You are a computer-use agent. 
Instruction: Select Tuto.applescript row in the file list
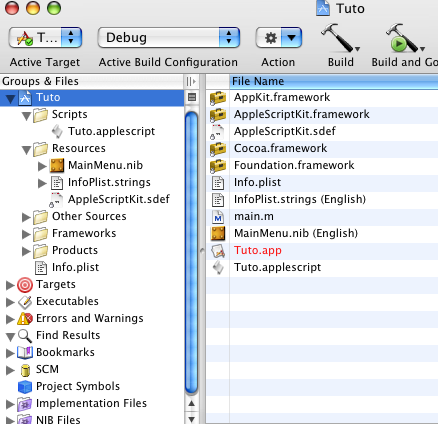[x=322, y=267]
